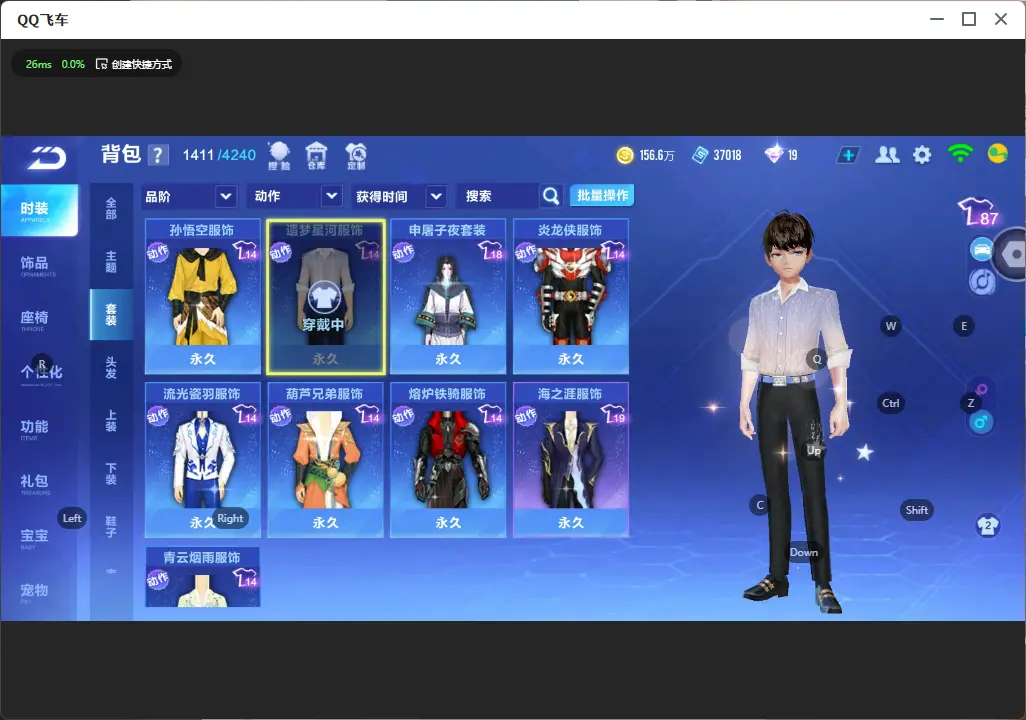The height and width of the screenshot is (720, 1026).
Task: Select the 熔炉铁骑服饰 outfit card
Action: pos(448,460)
